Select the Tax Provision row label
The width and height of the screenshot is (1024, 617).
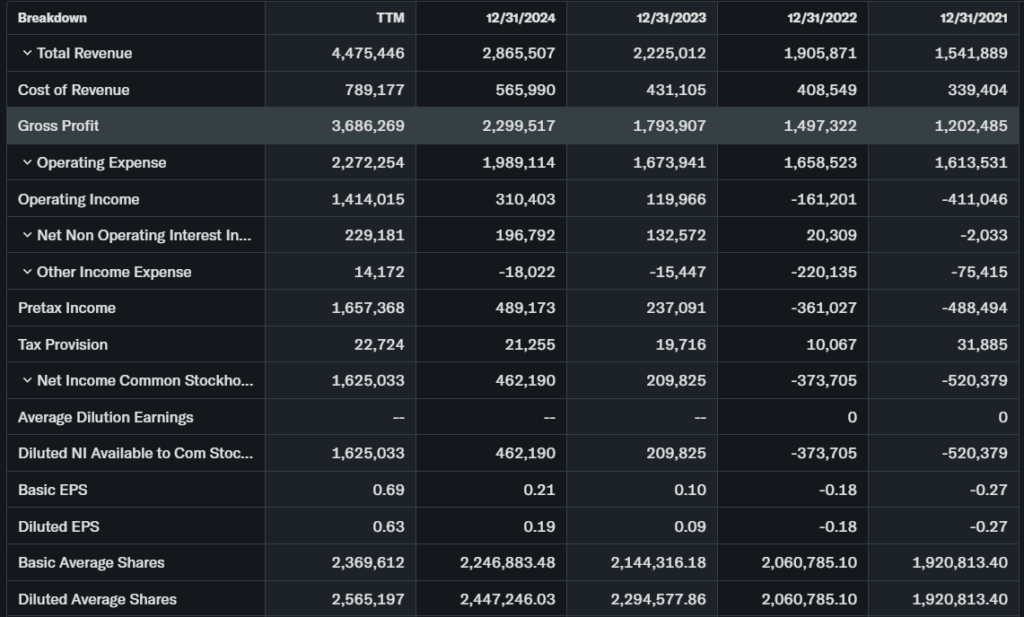pos(62,344)
